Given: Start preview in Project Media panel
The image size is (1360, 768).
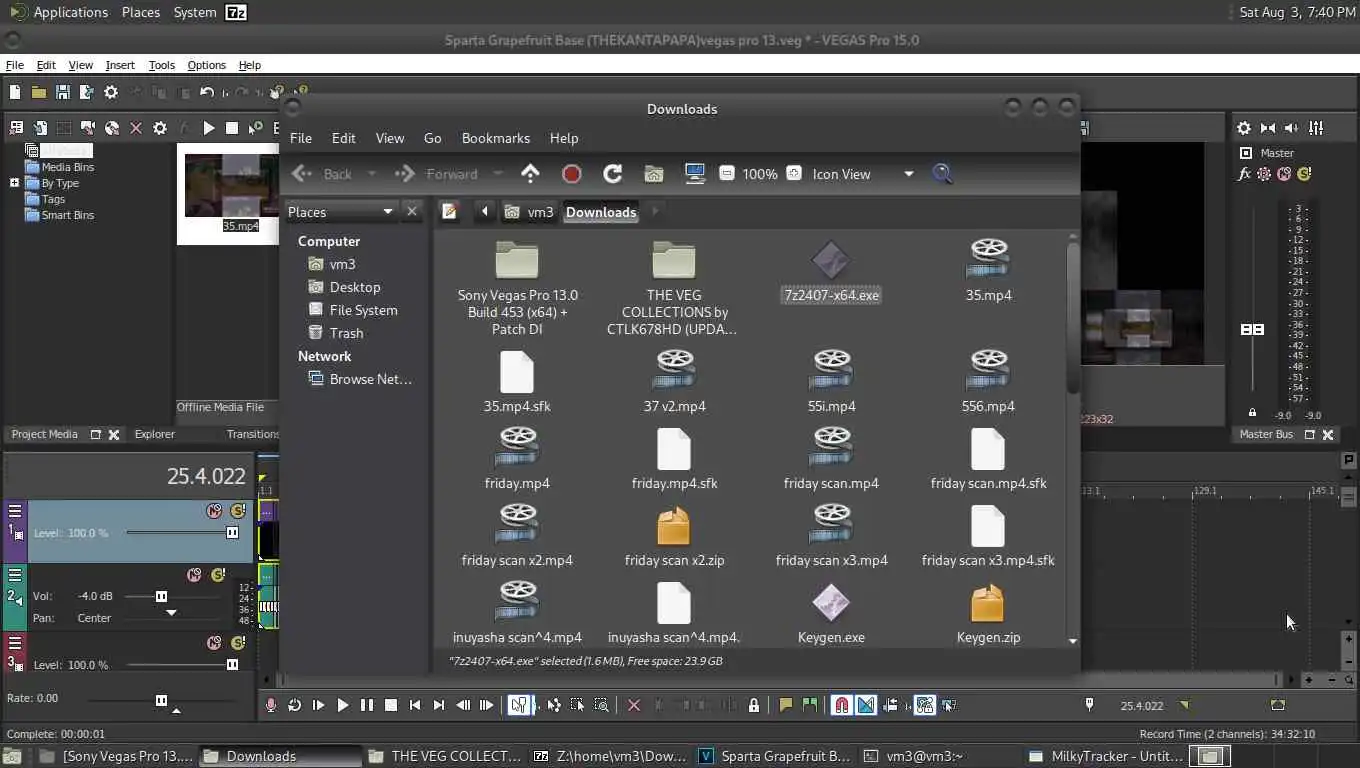Looking at the screenshot, I should coord(209,128).
